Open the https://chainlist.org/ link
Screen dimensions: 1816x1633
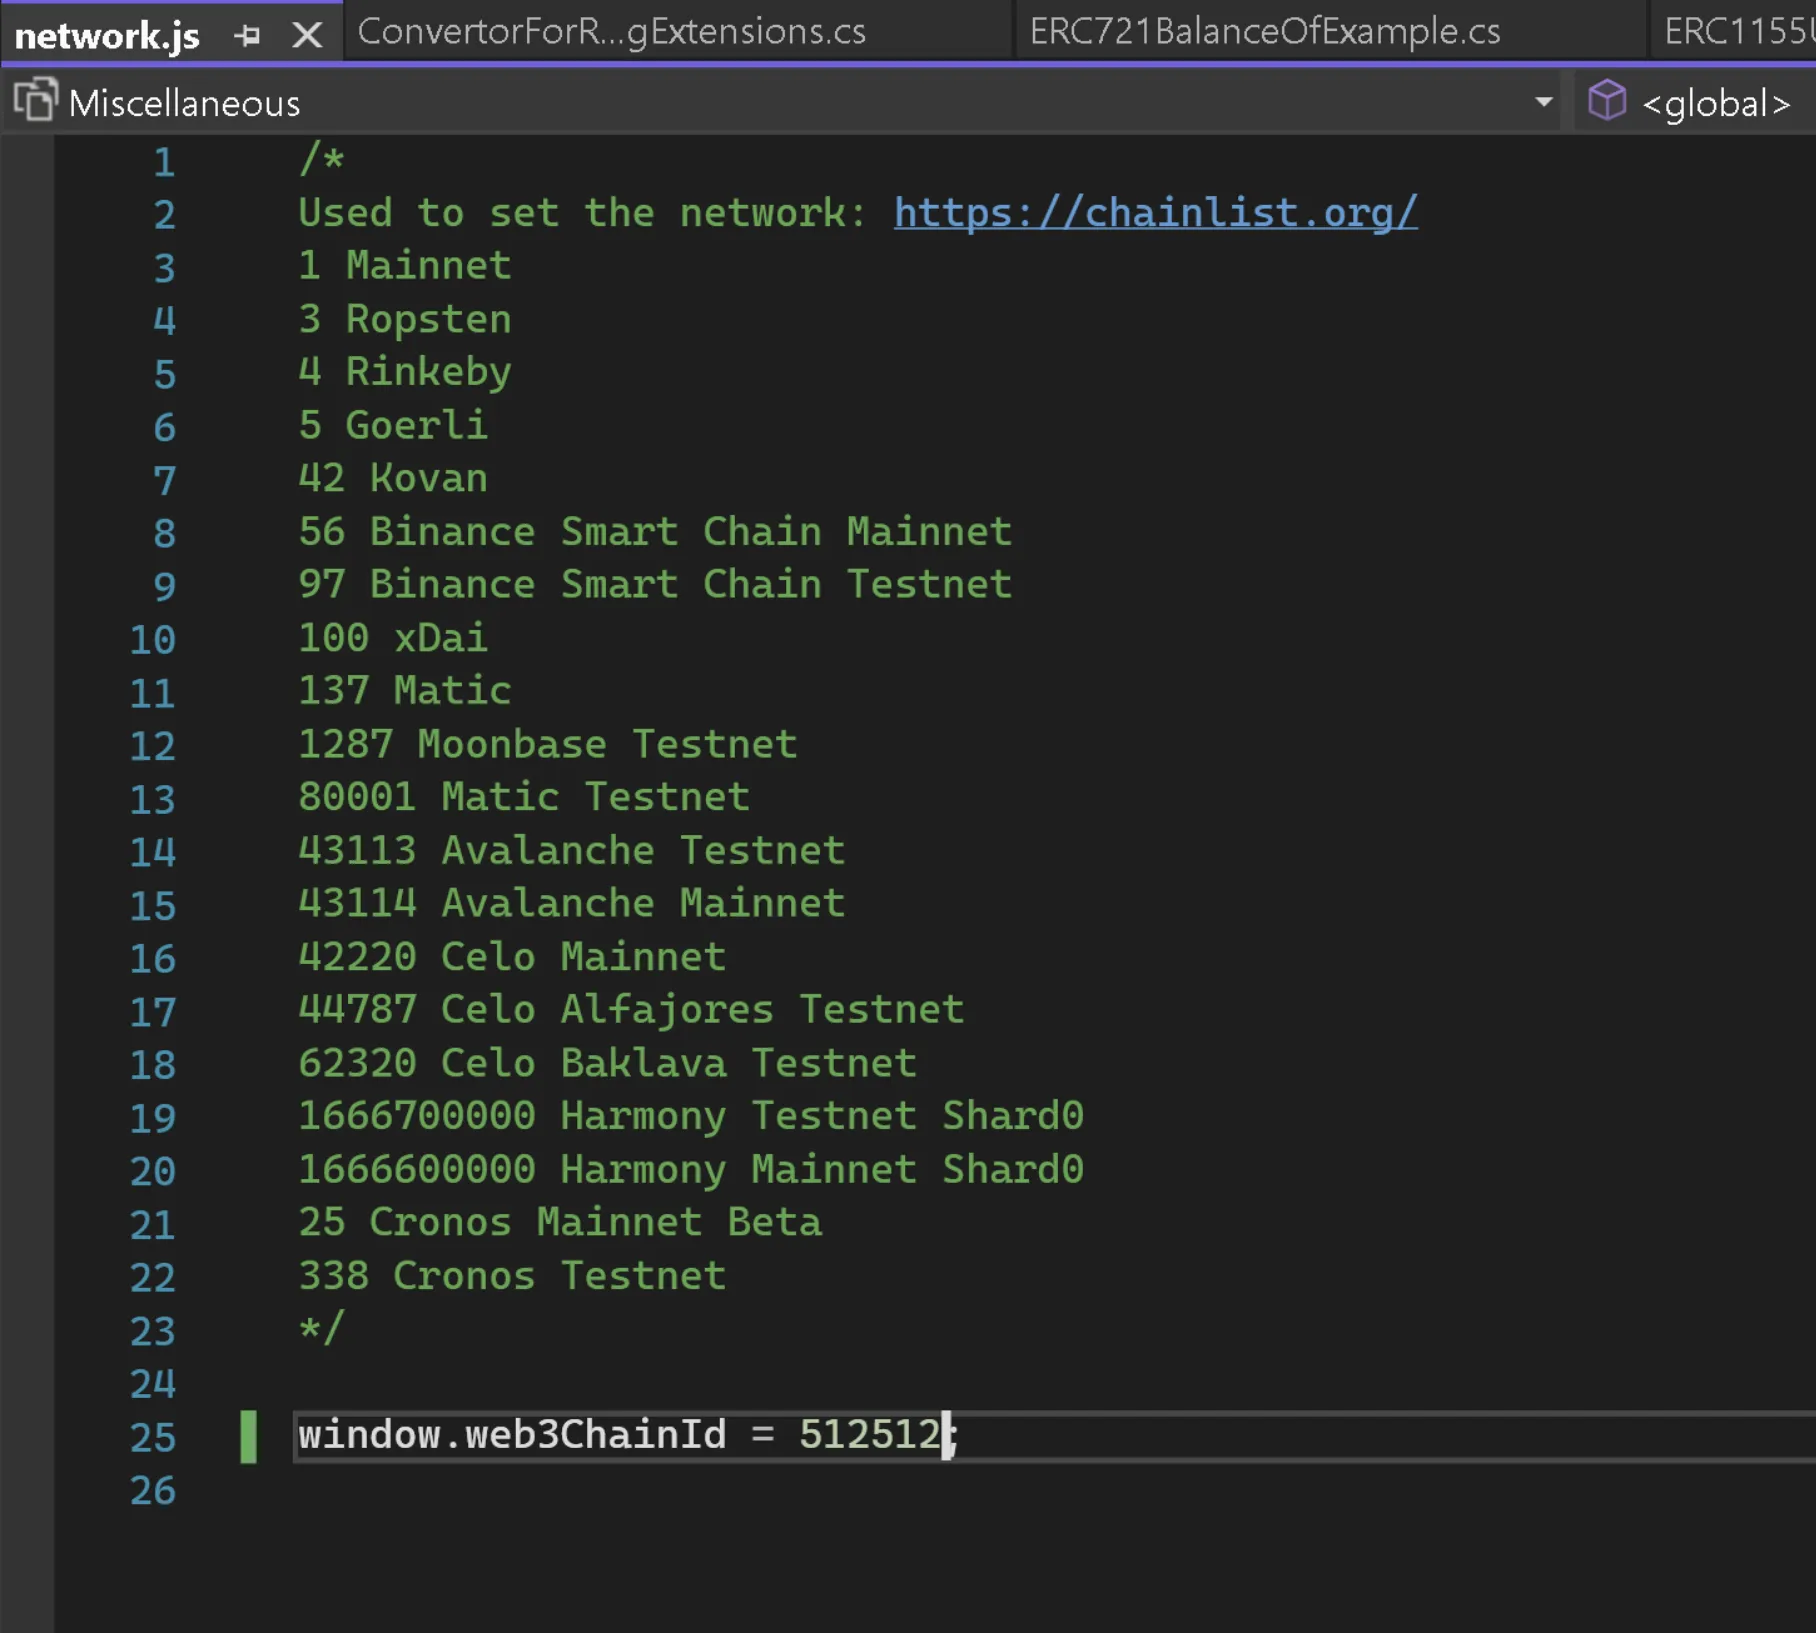(x=1155, y=212)
